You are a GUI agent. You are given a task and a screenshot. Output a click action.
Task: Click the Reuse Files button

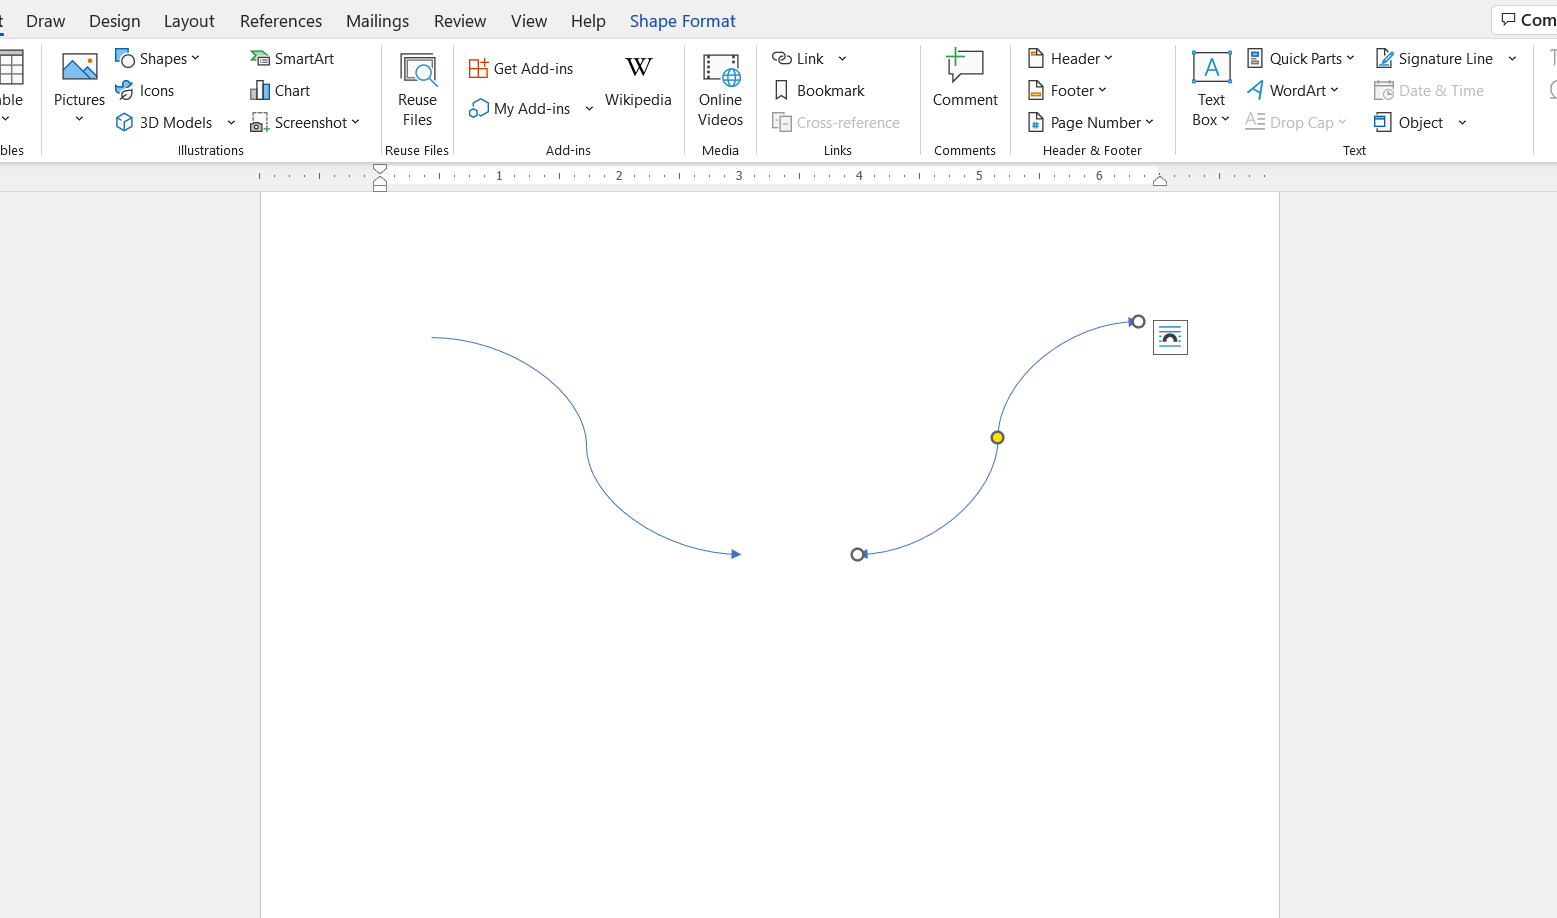point(417,90)
